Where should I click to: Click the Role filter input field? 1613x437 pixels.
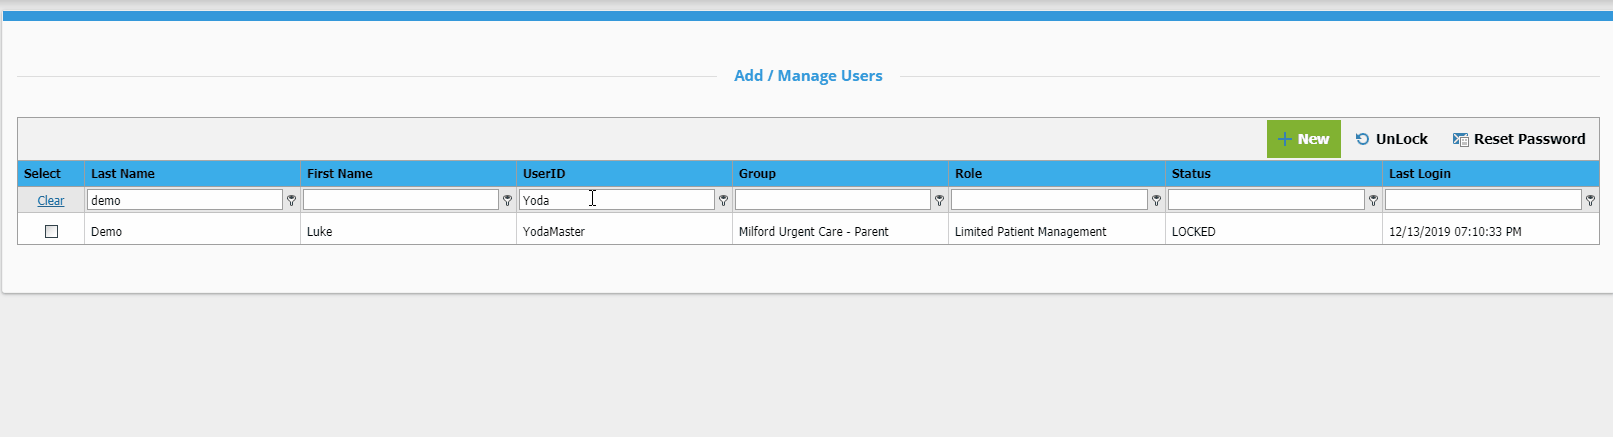(x=1049, y=200)
